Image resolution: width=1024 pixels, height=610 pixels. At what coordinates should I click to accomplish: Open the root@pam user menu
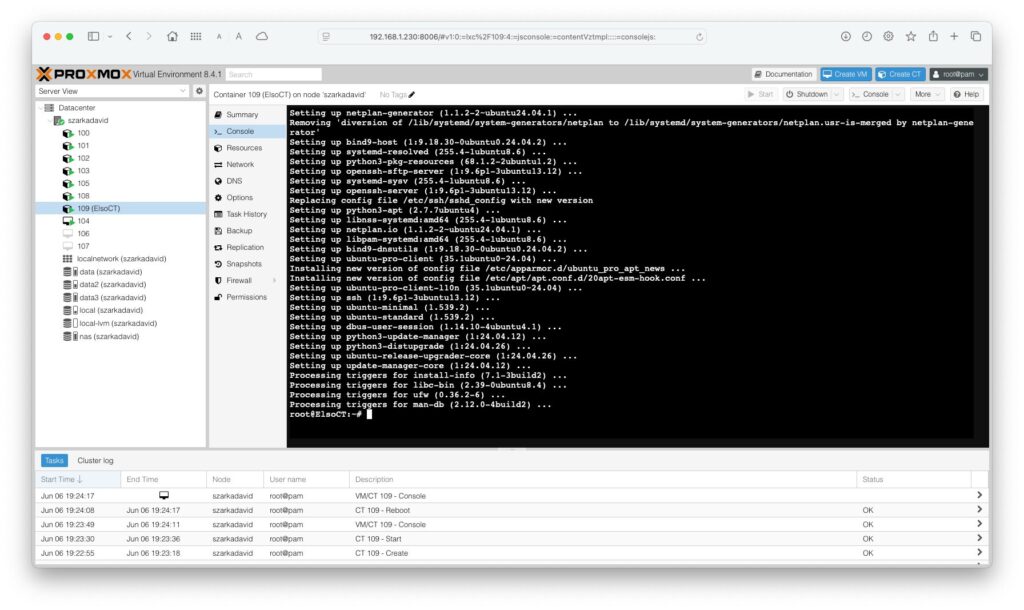[959, 74]
